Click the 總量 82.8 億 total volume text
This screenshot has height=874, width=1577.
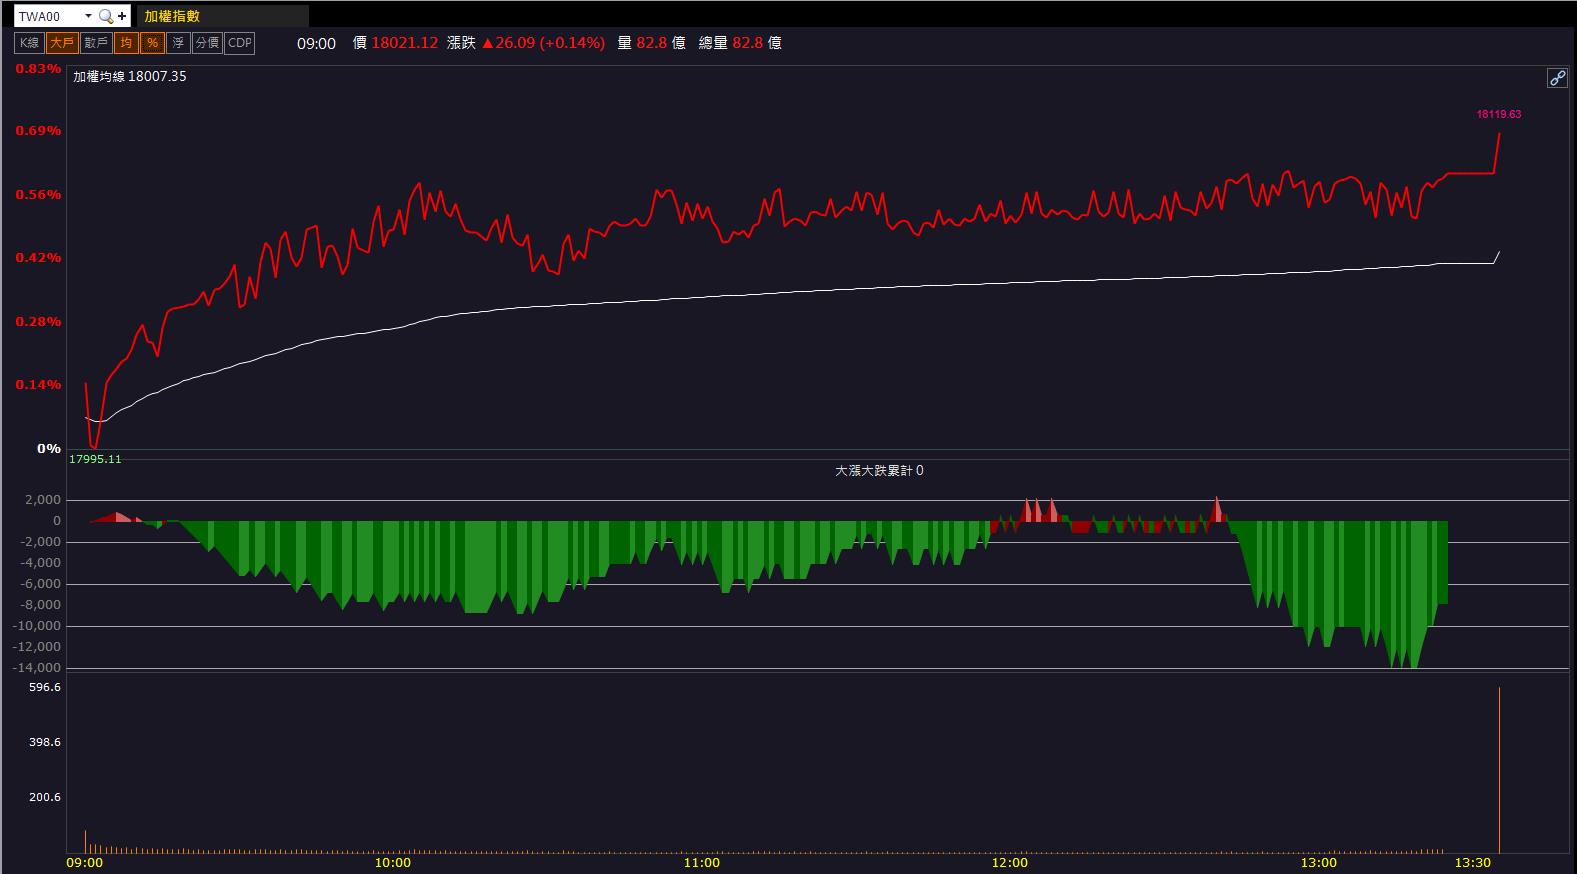click(x=740, y=43)
